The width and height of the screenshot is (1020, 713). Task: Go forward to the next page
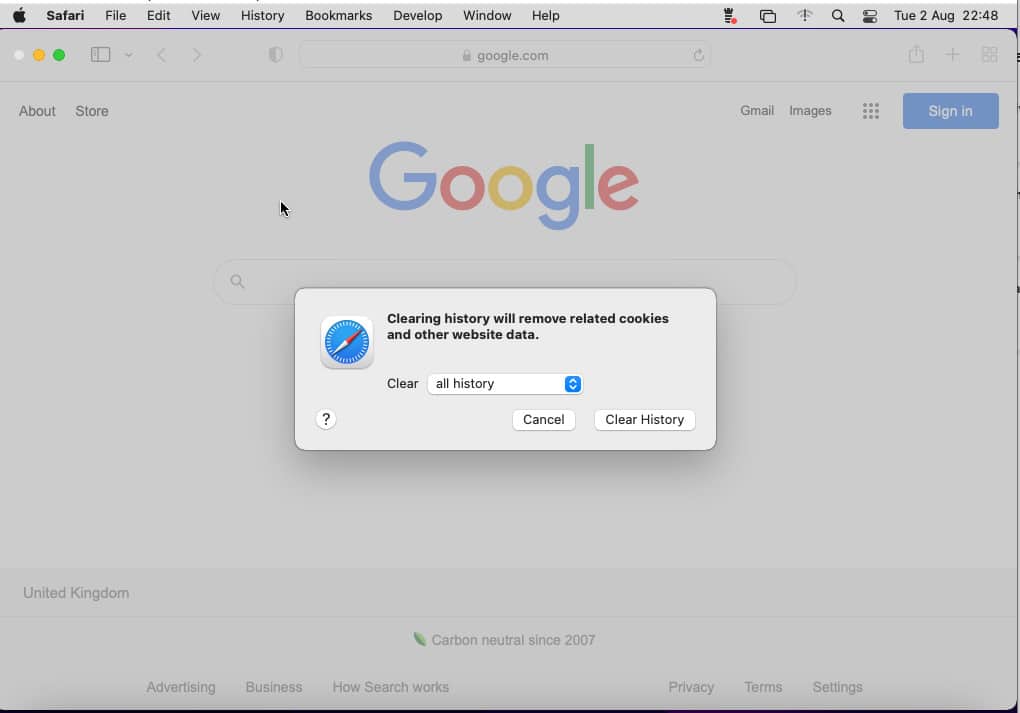point(197,55)
